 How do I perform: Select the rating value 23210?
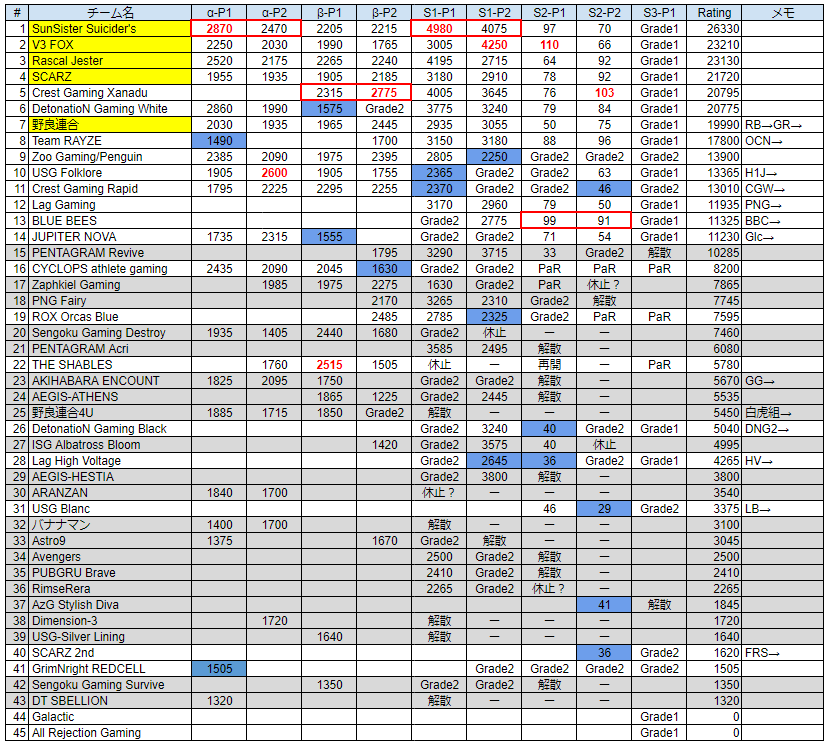tap(714, 45)
